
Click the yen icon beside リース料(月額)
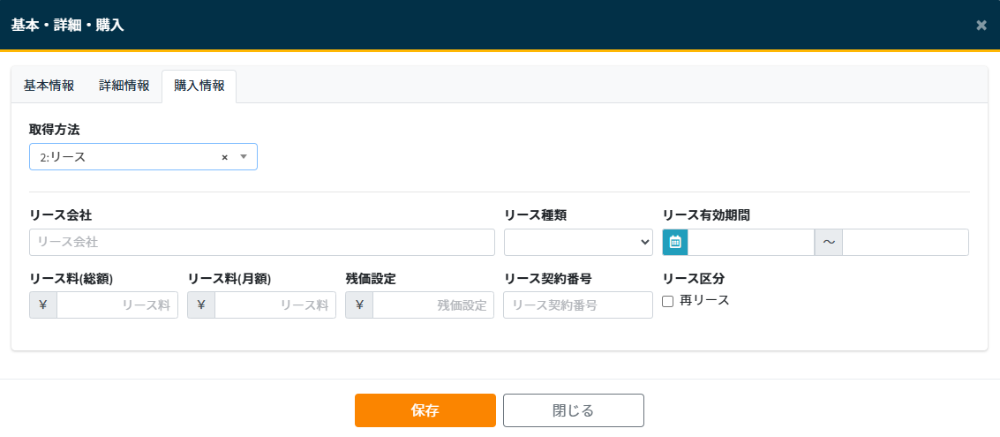tap(201, 305)
